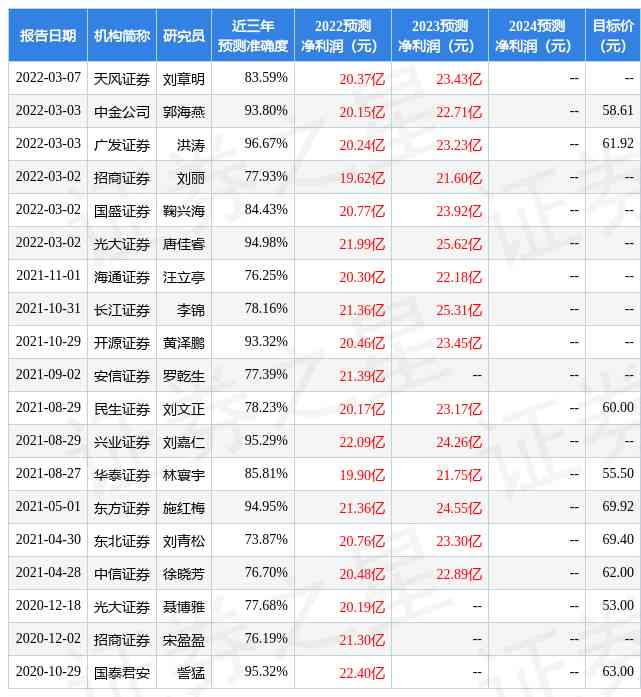Click 2023 forecast 25.31亿

459,310
